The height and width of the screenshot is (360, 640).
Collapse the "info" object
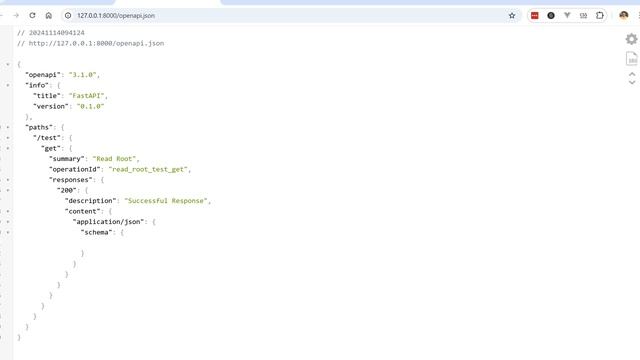8,85
